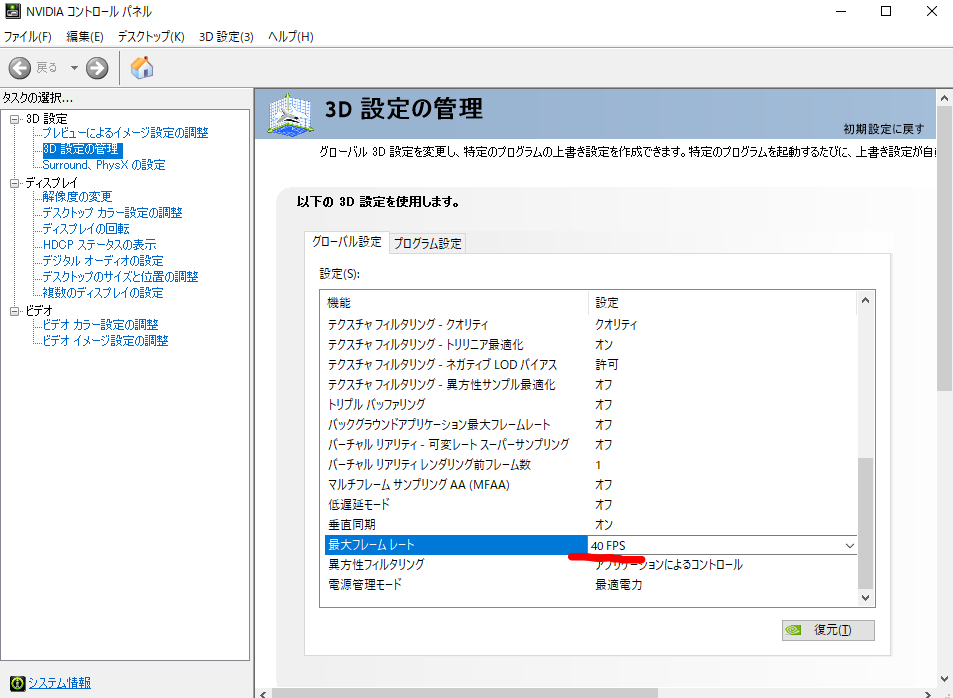
Task: Click the アプリケーションによるコントロール value
Action: [669, 565]
